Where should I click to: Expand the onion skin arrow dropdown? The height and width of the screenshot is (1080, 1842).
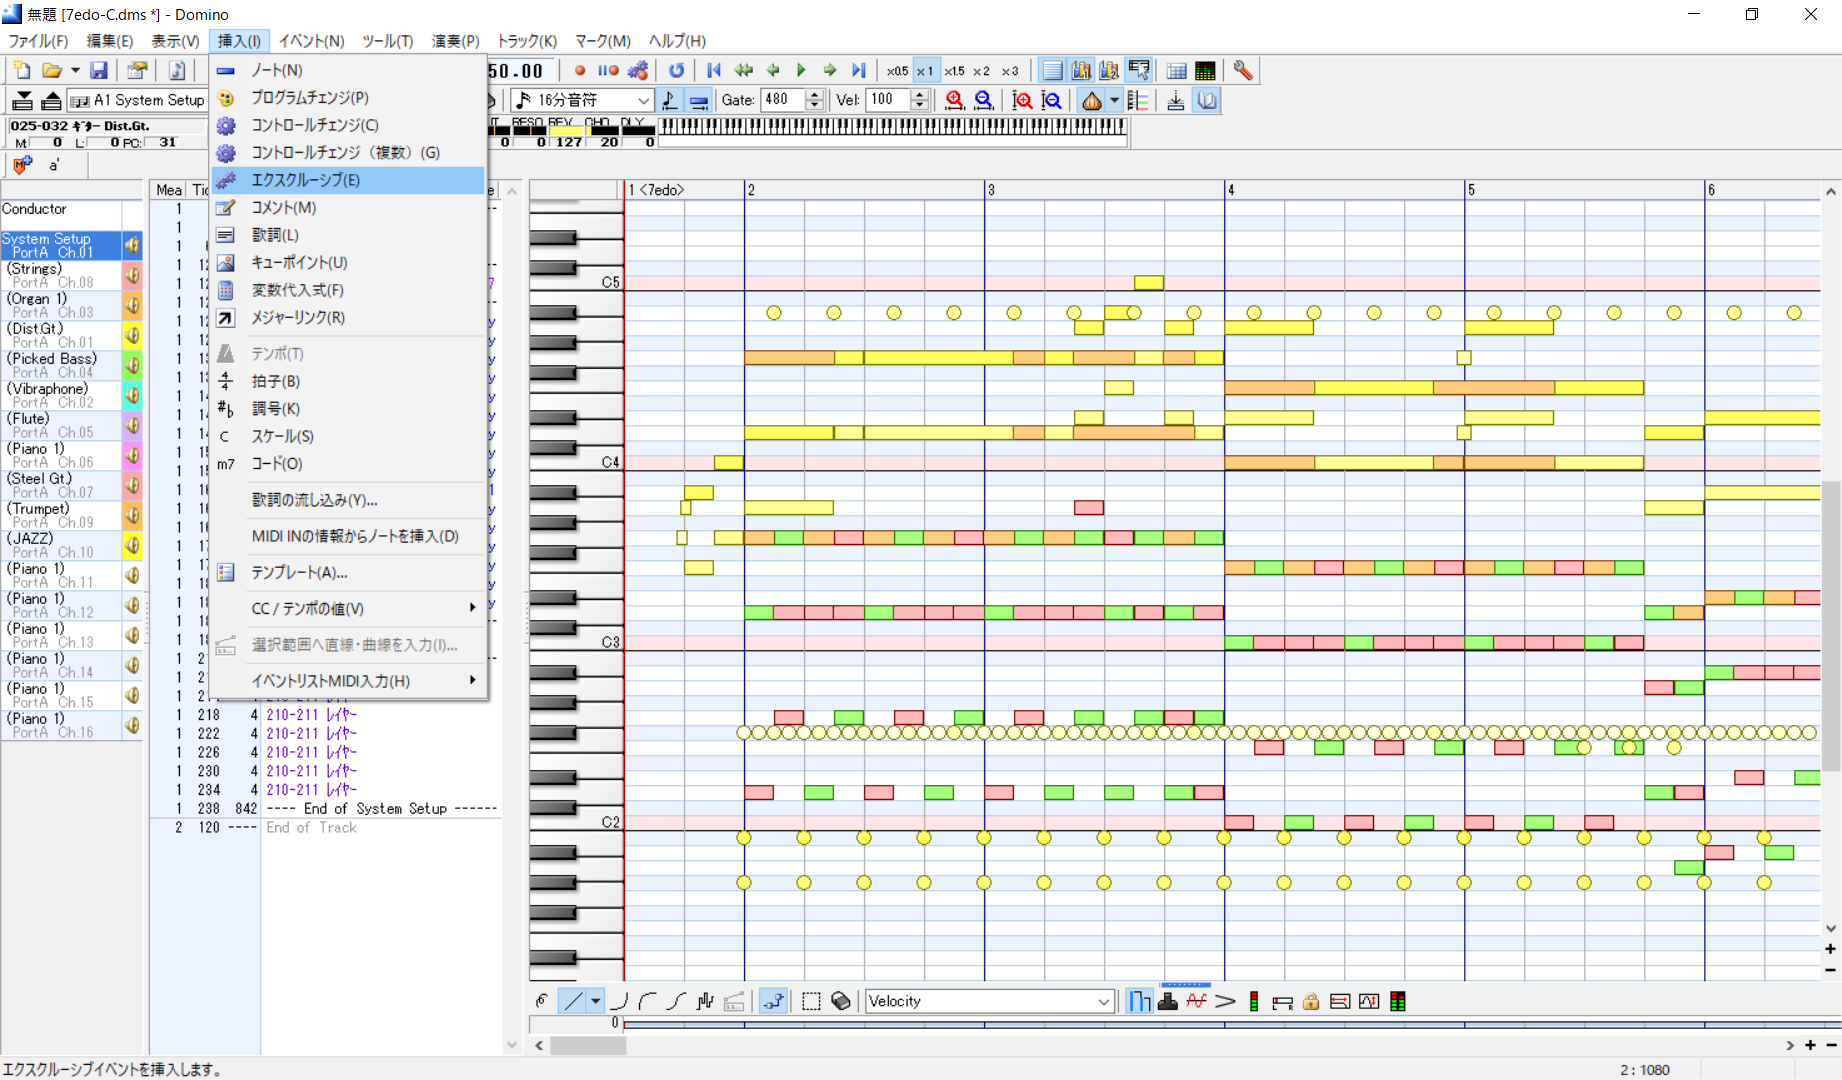pyautogui.click(x=1114, y=100)
